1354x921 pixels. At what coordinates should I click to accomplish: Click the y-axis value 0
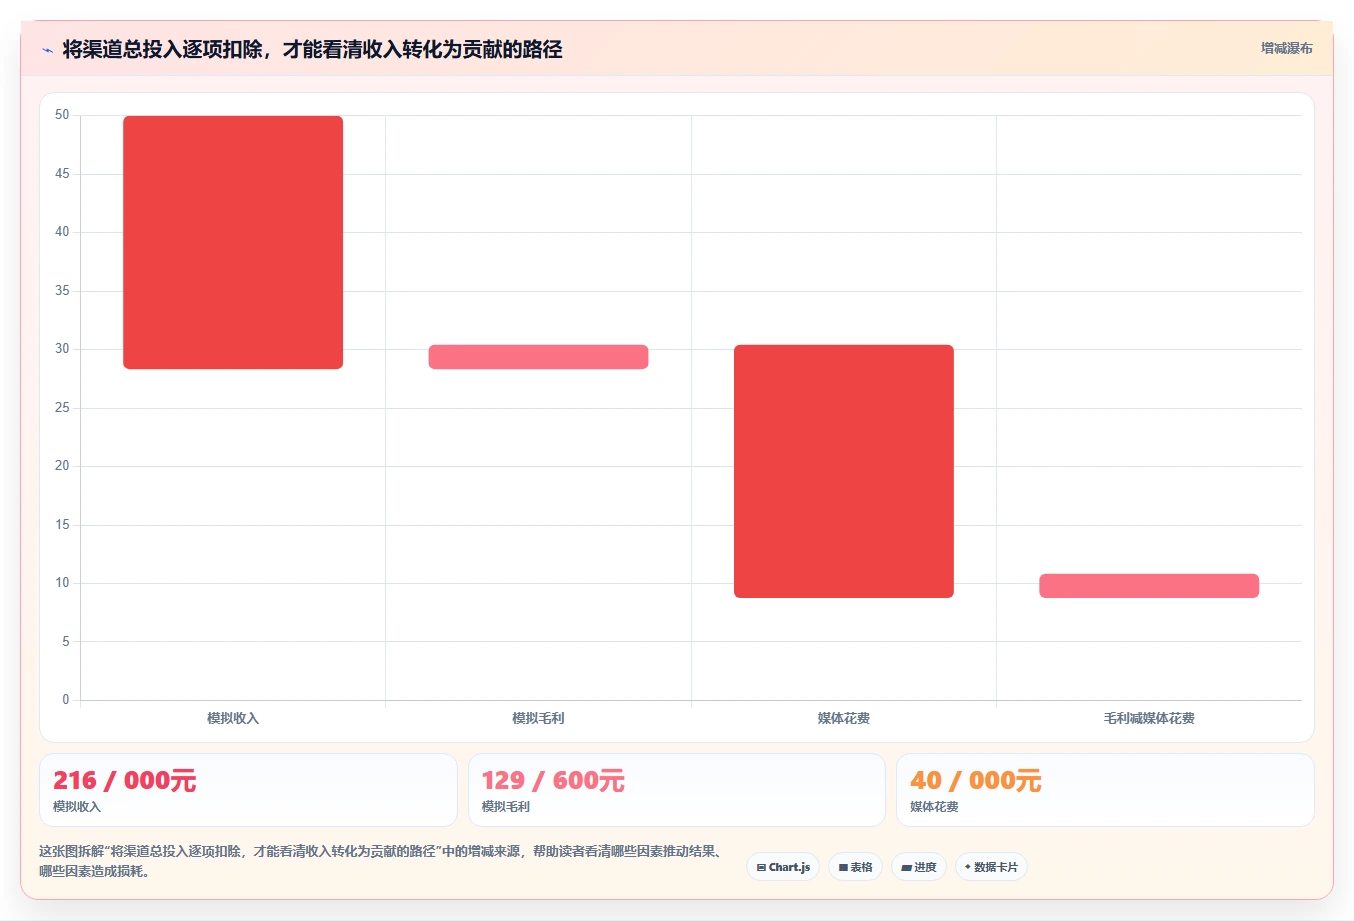coord(66,700)
